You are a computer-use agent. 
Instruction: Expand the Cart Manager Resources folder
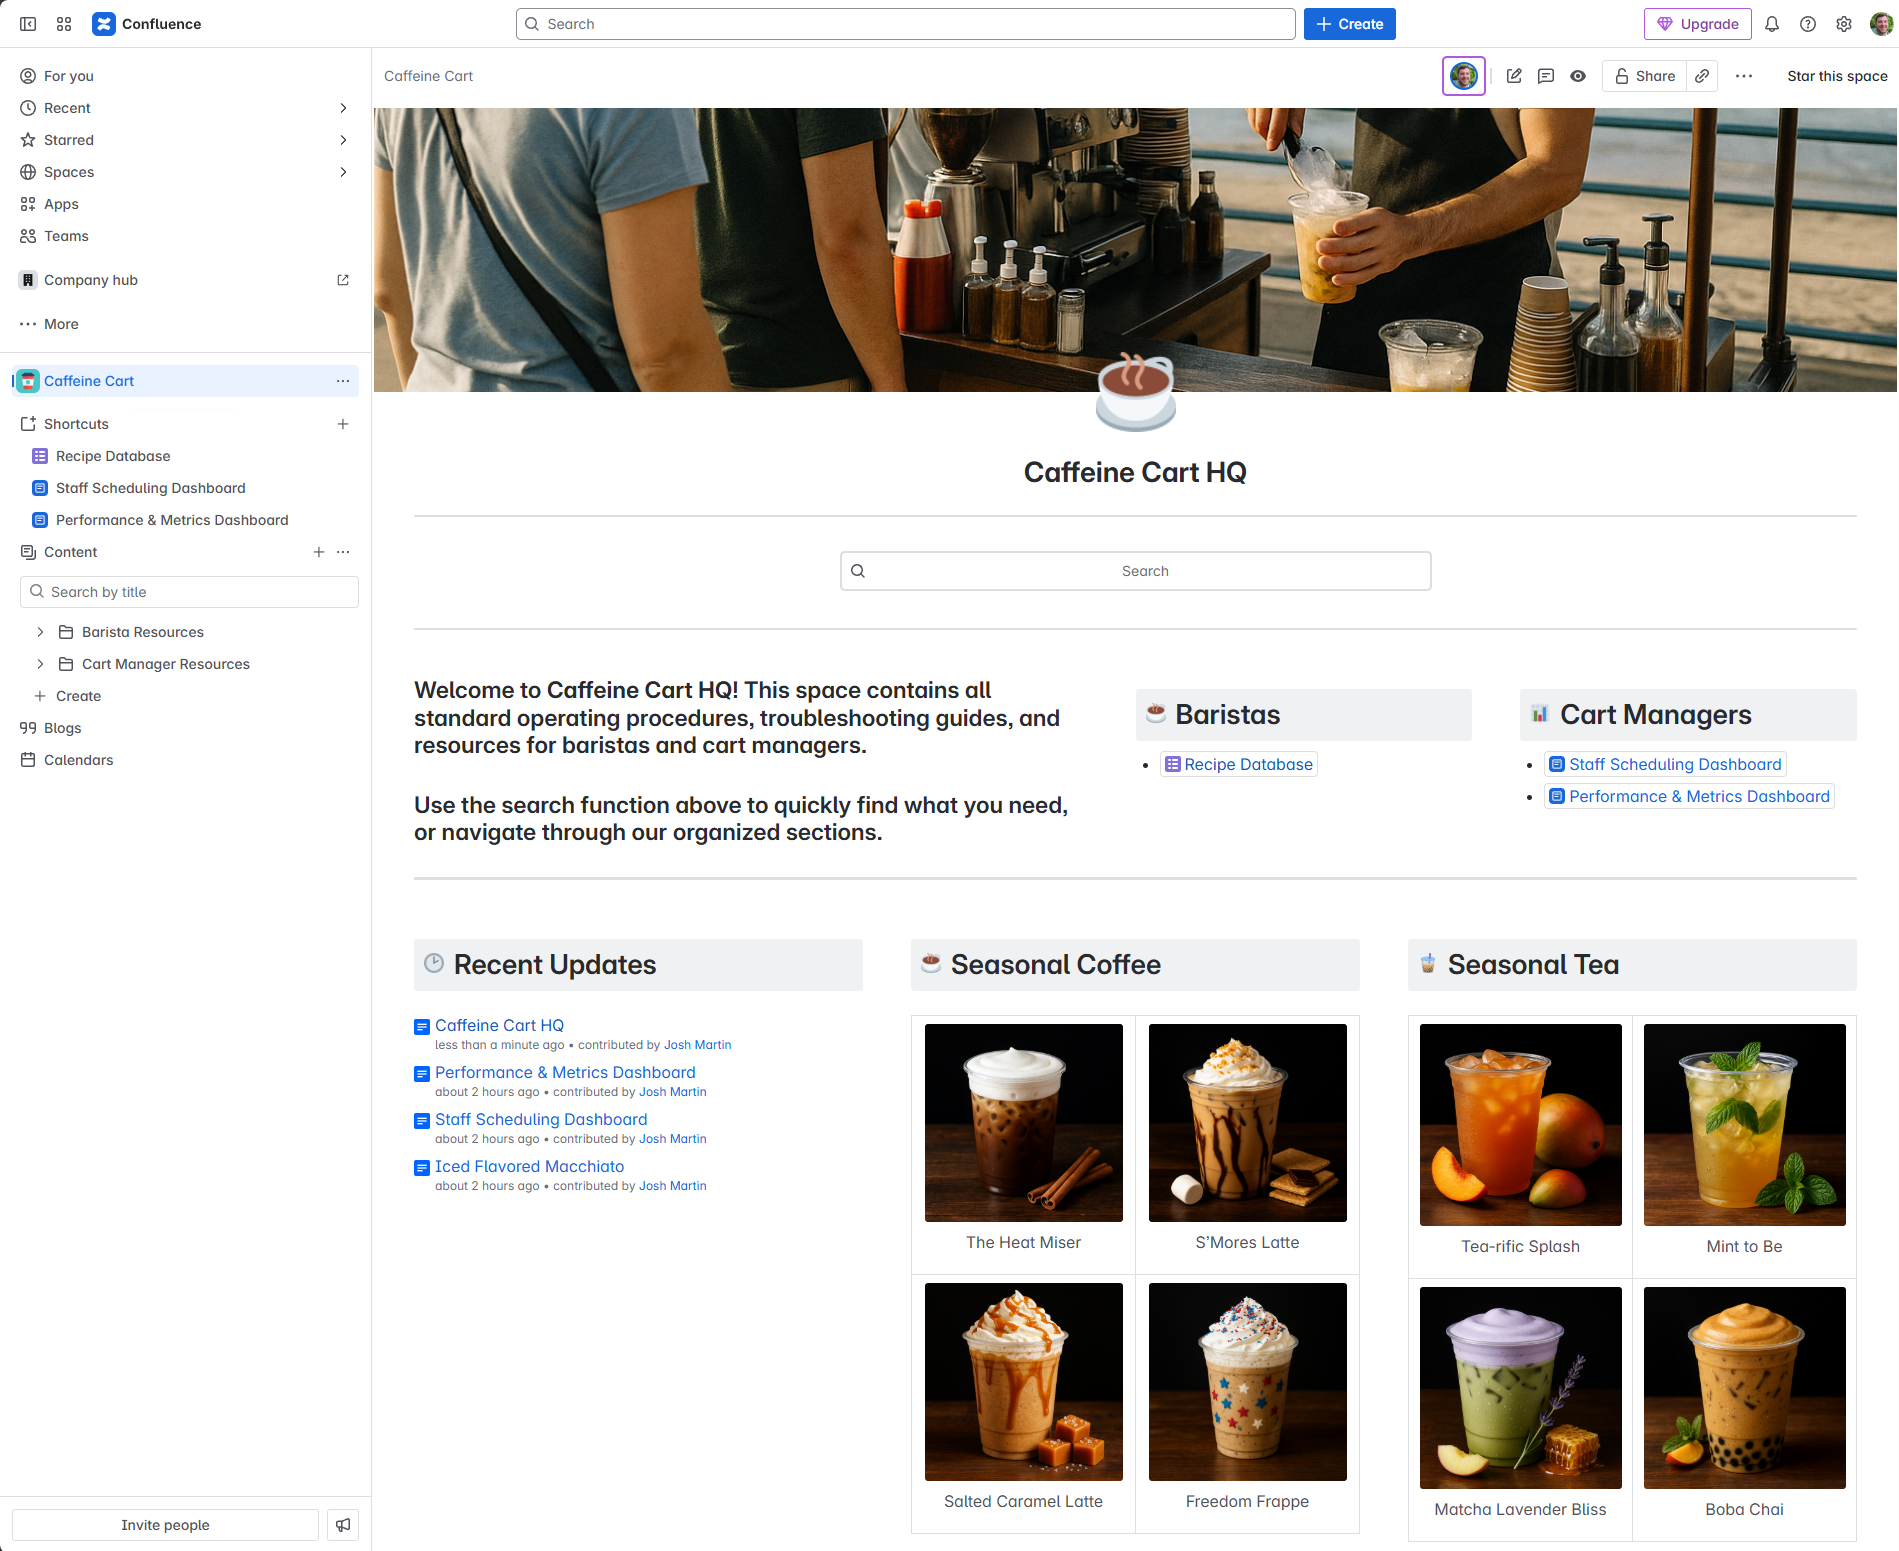click(x=40, y=664)
